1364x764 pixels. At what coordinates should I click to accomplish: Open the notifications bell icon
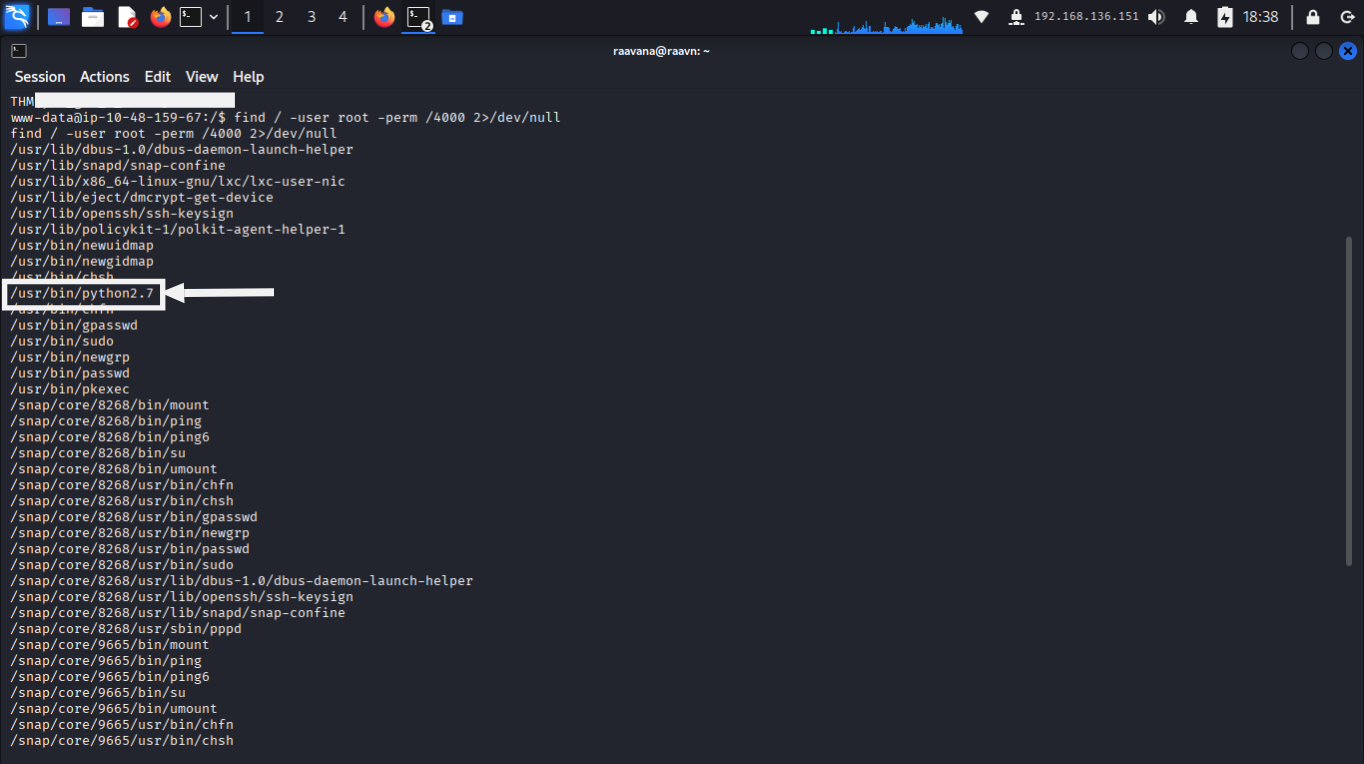[1191, 17]
